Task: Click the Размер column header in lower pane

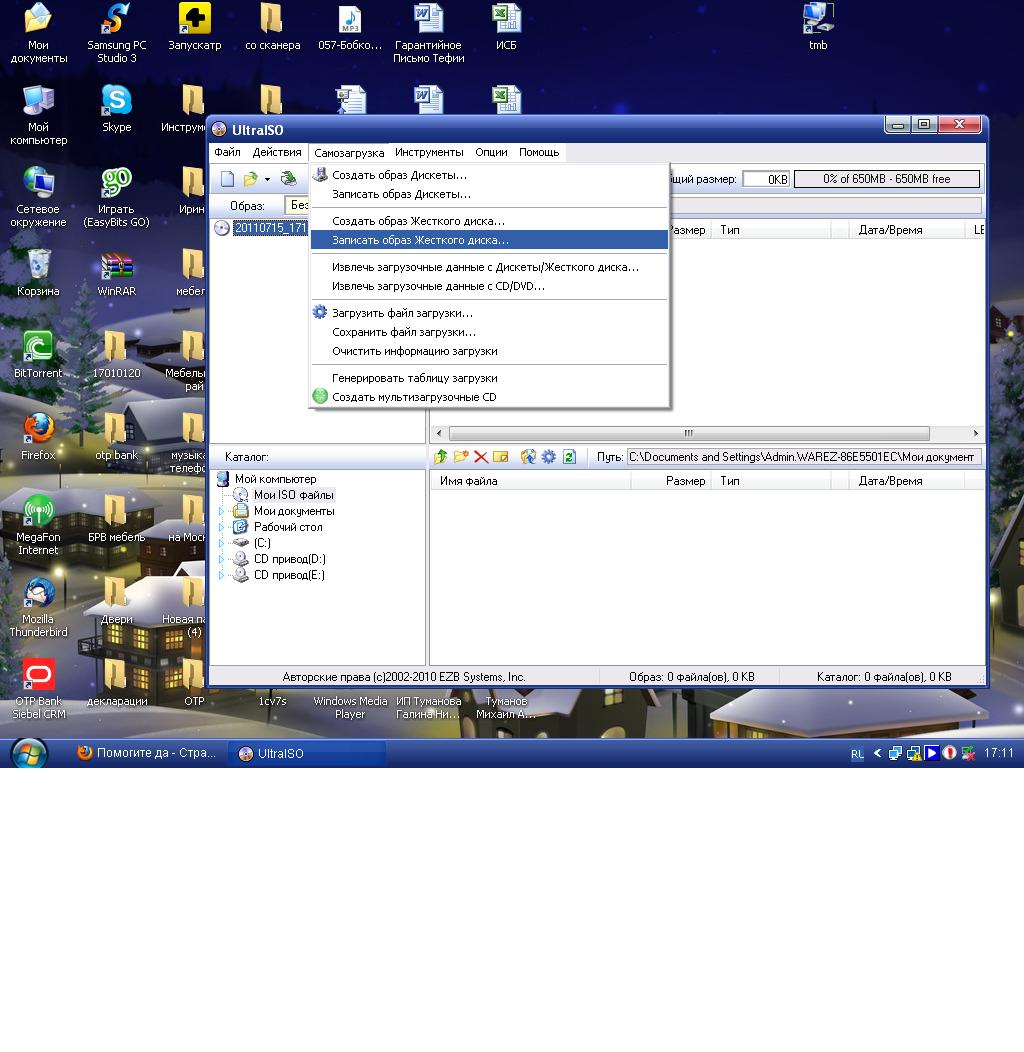Action: [x=685, y=481]
